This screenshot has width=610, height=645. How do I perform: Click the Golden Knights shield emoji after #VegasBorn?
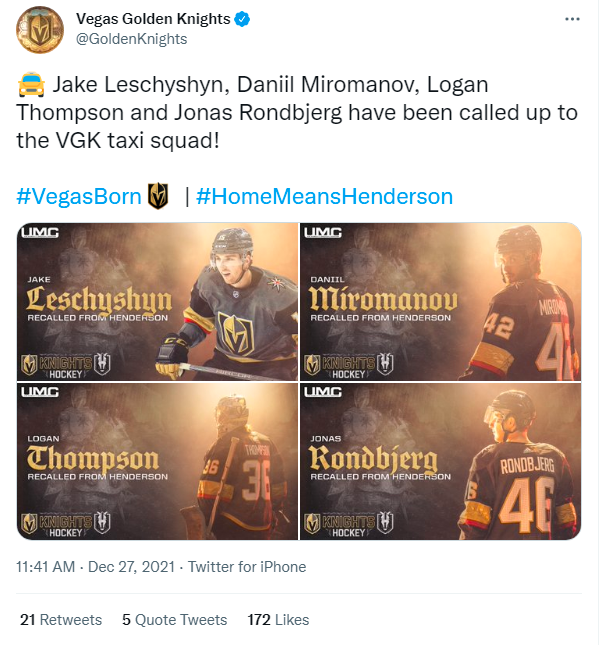(158, 196)
